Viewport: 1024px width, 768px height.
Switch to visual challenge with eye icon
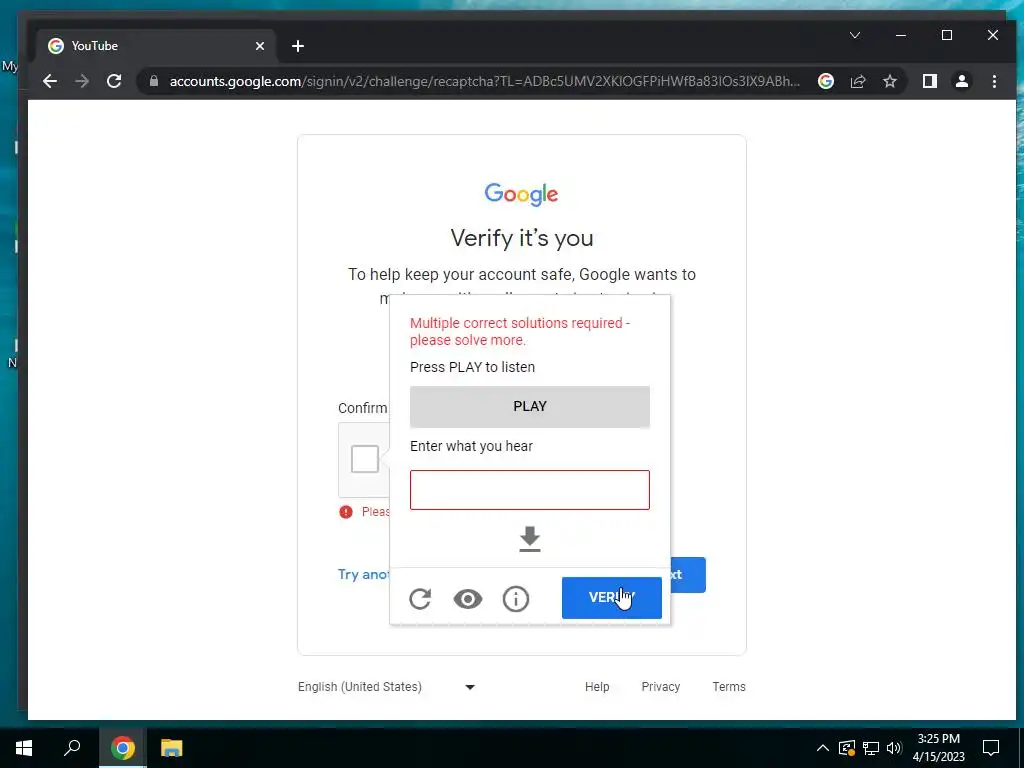pyautogui.click(x=468, y=599)
